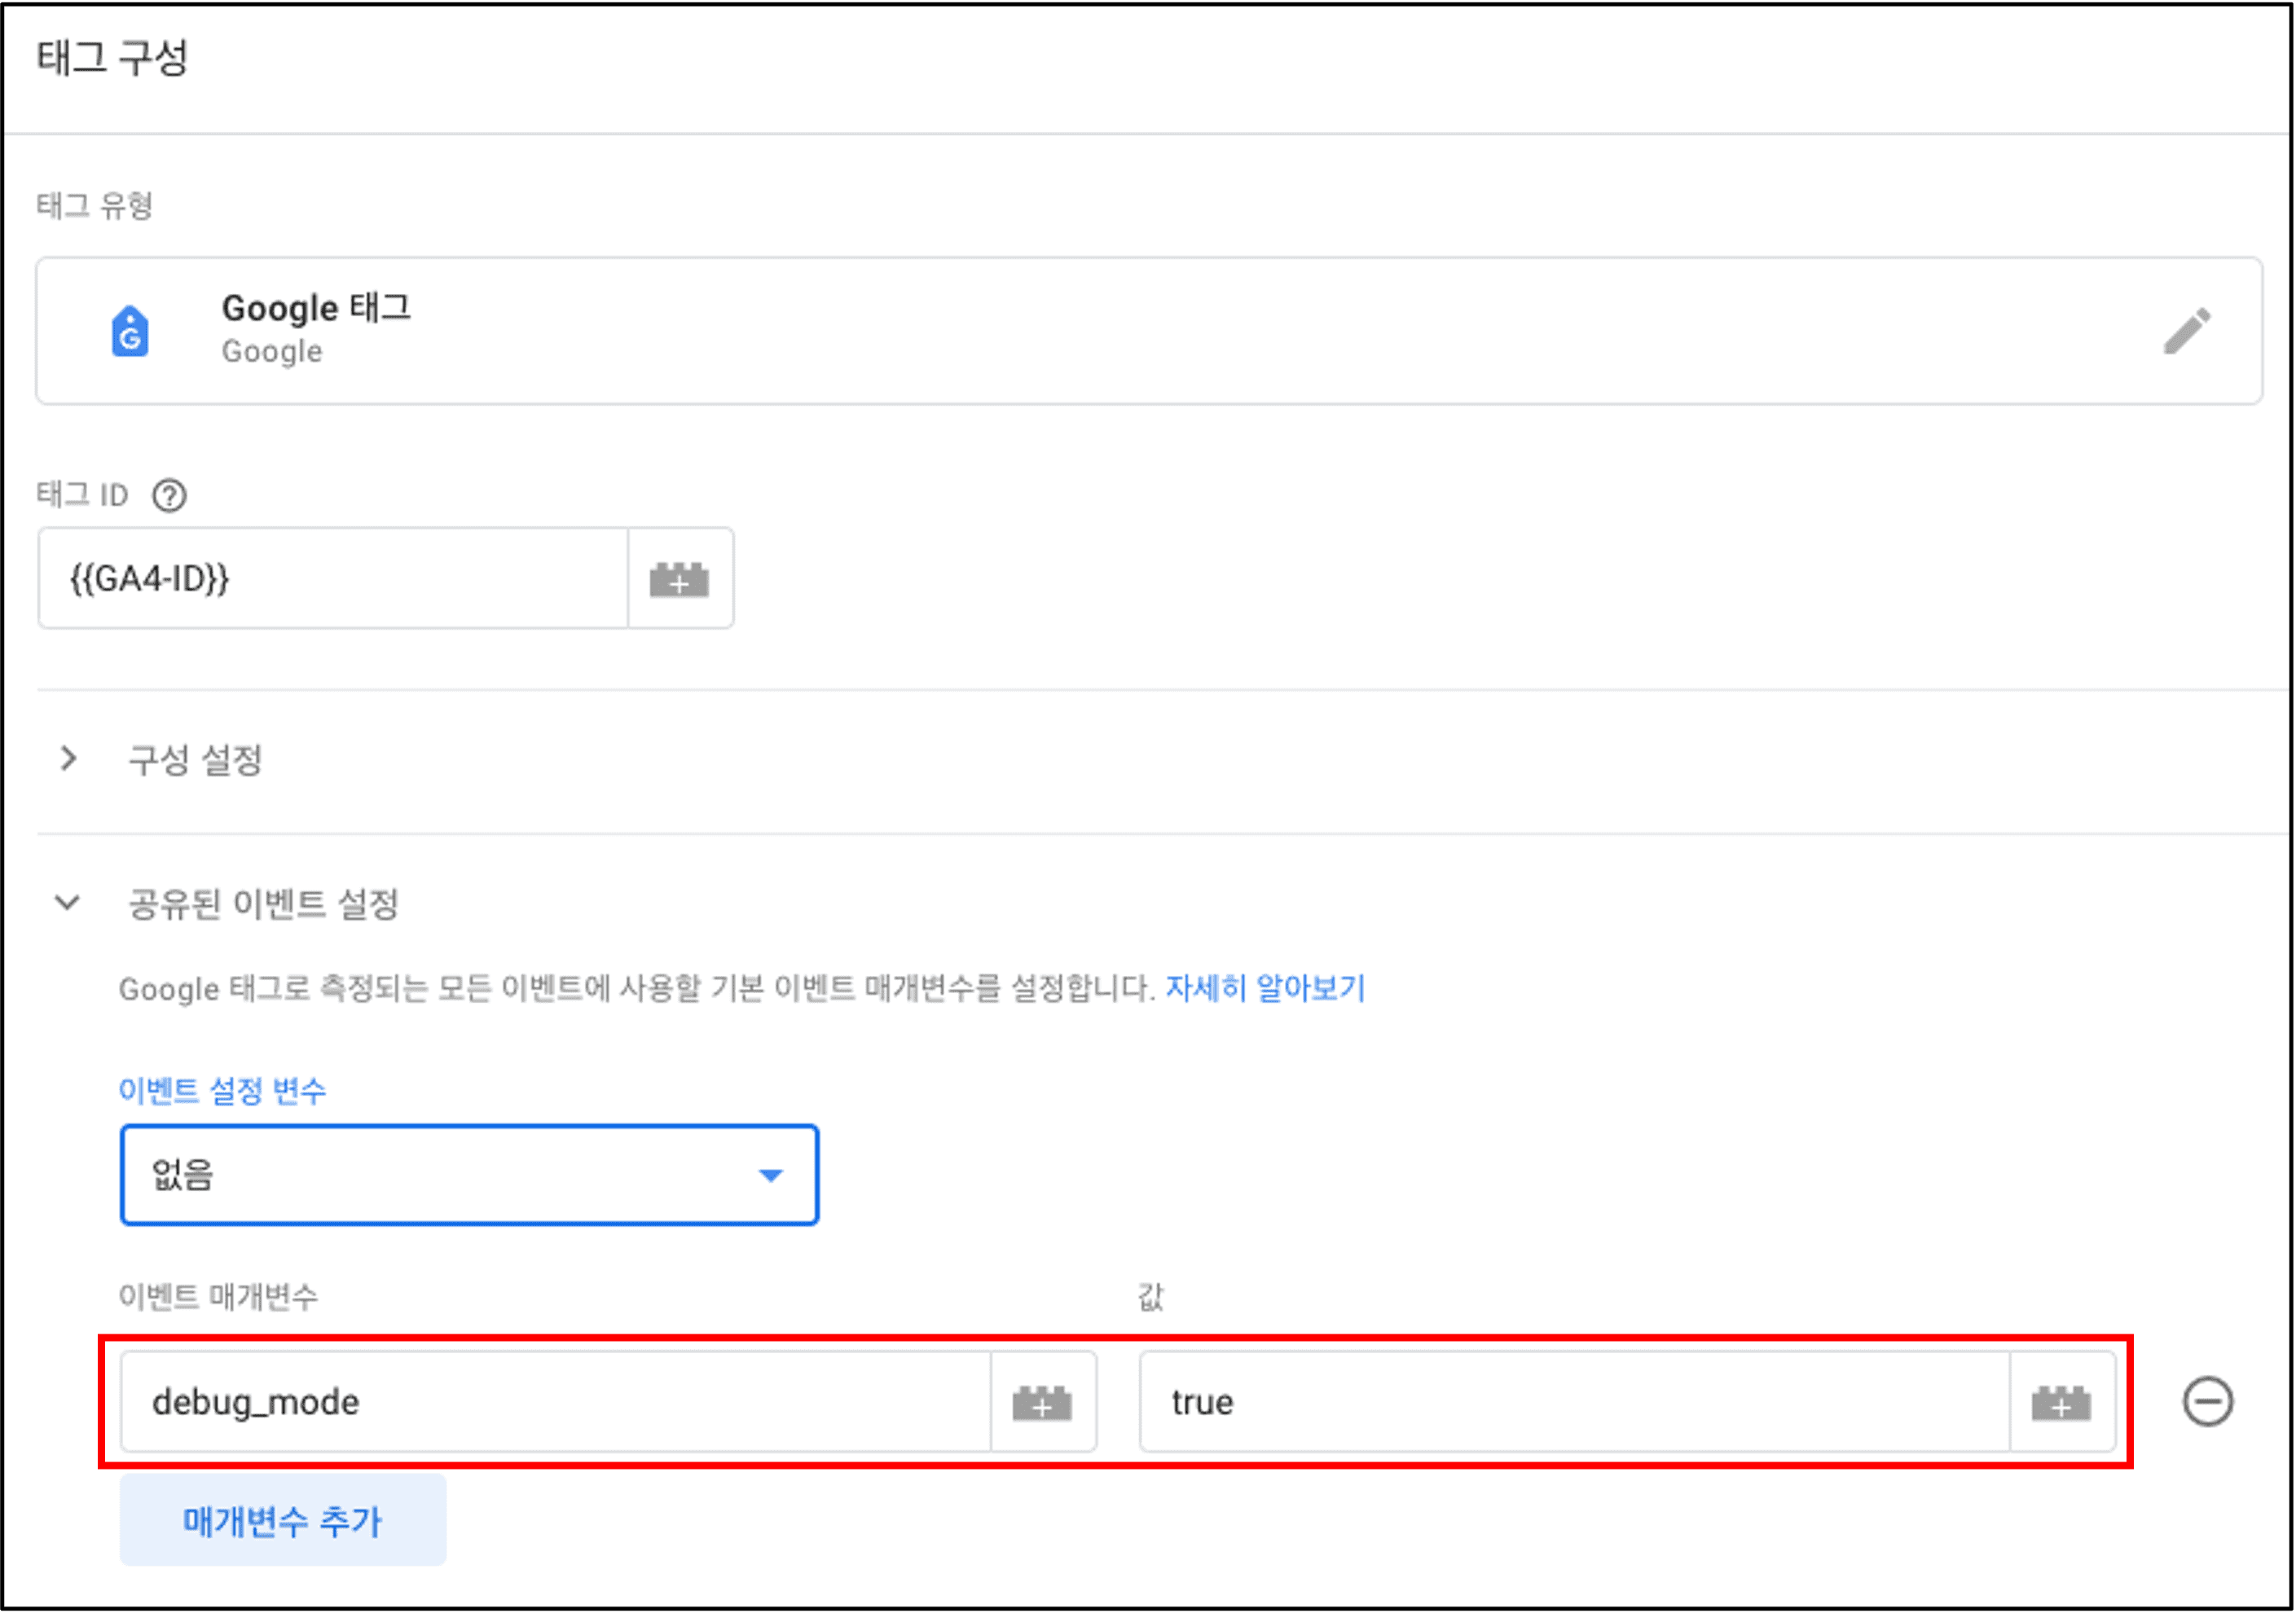
Task: Click the 태그 구성 panel heading
Action: coord(112,57)
